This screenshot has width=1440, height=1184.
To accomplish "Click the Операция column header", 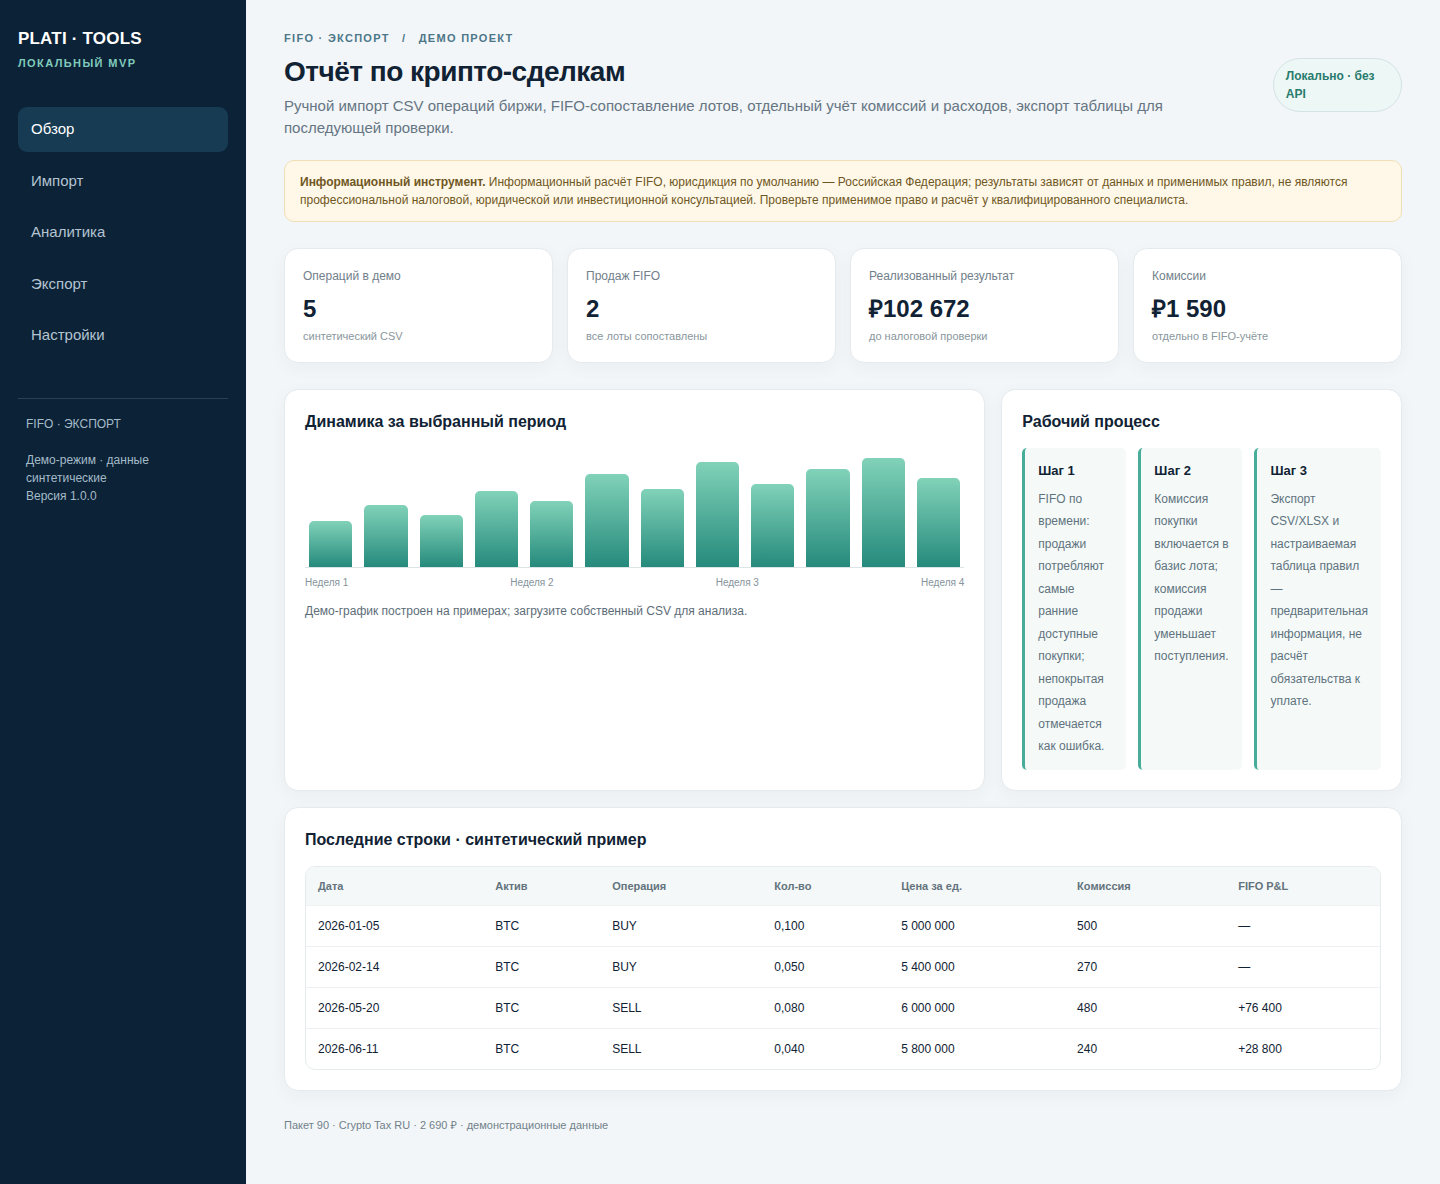I will point(639,886).
